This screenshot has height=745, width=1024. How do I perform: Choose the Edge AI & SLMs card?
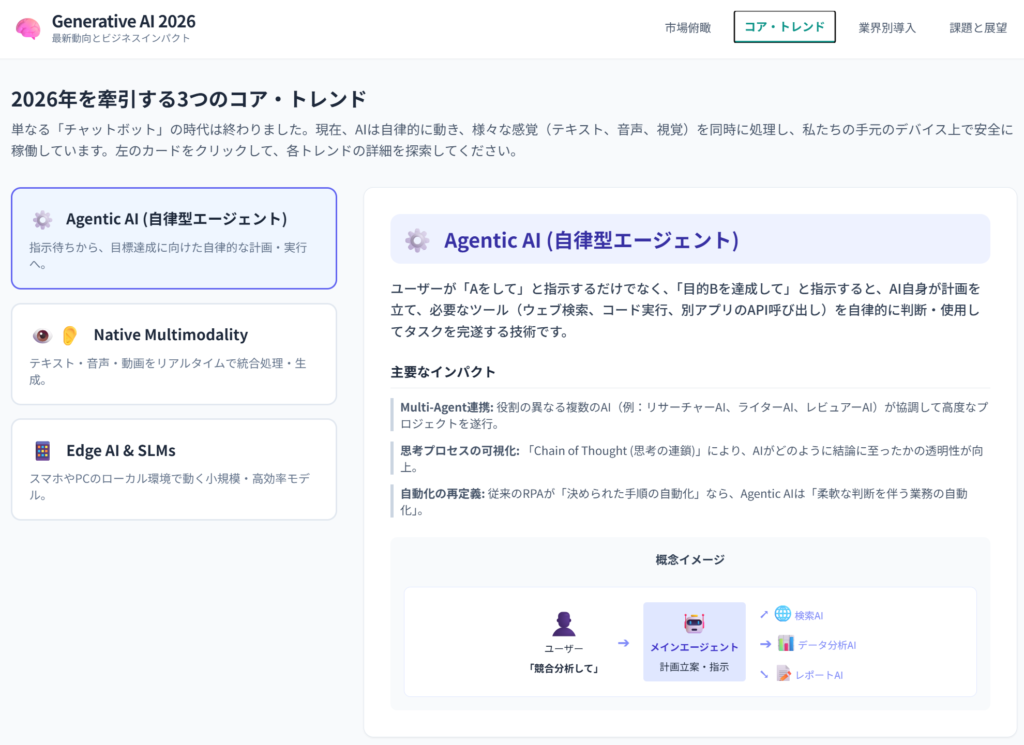(x=174, y=470)
